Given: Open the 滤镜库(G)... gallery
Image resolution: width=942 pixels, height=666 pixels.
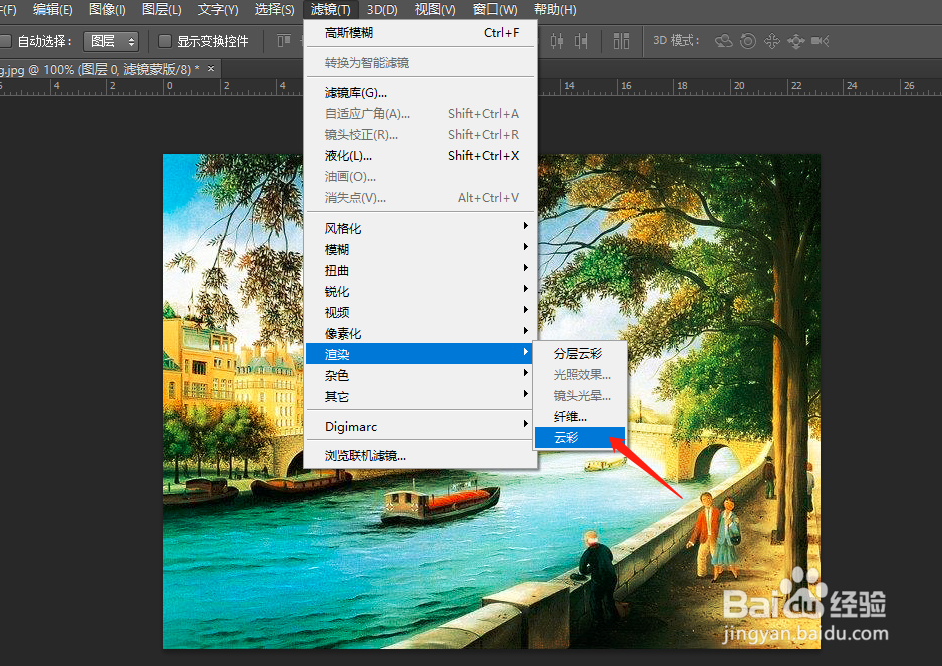Looking at the screenshot, I should coord(420,92).
